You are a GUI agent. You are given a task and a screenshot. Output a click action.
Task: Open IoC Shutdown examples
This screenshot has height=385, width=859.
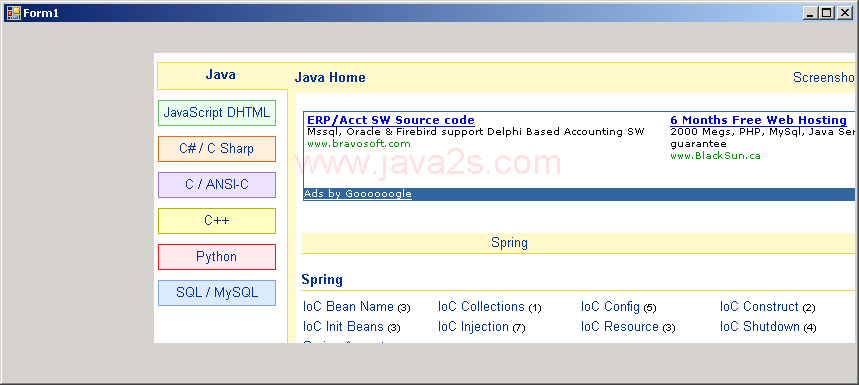coord(760,327)
